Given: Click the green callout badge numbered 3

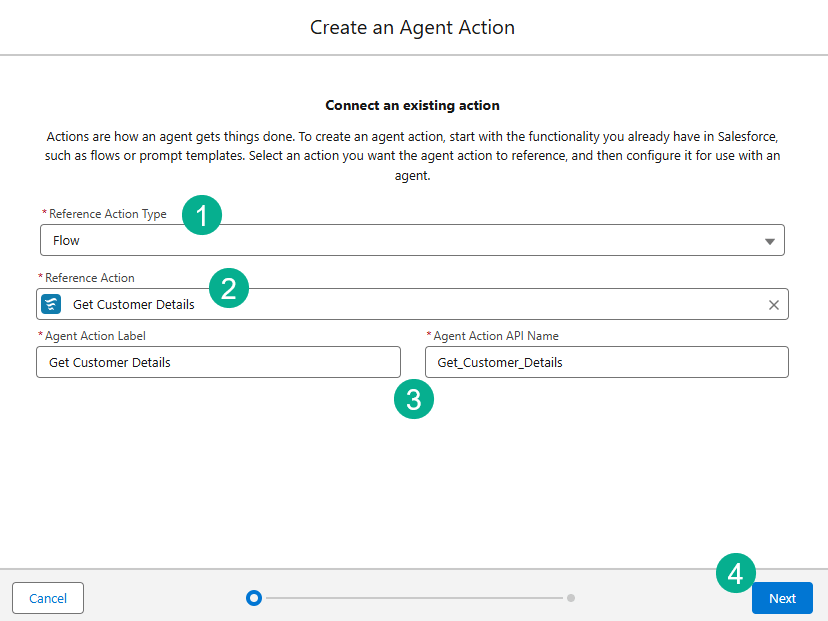Looking at the screenshot, I should coord(414,400).
